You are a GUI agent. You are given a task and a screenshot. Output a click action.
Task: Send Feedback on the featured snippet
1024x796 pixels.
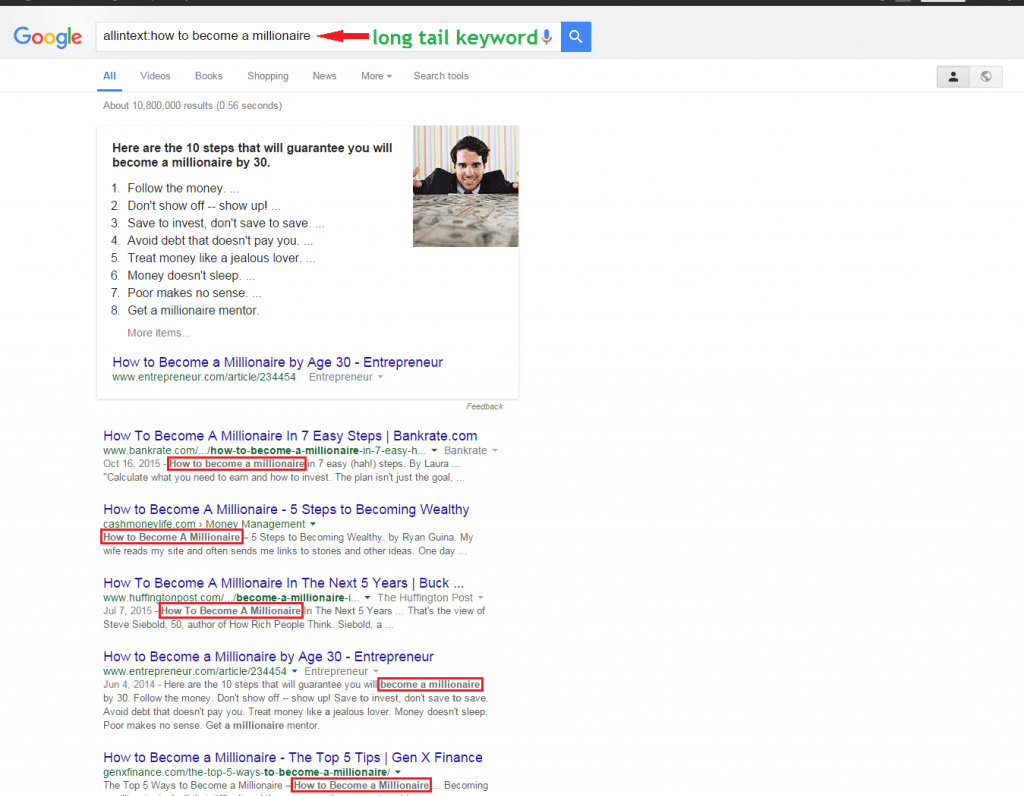point(484,406)
